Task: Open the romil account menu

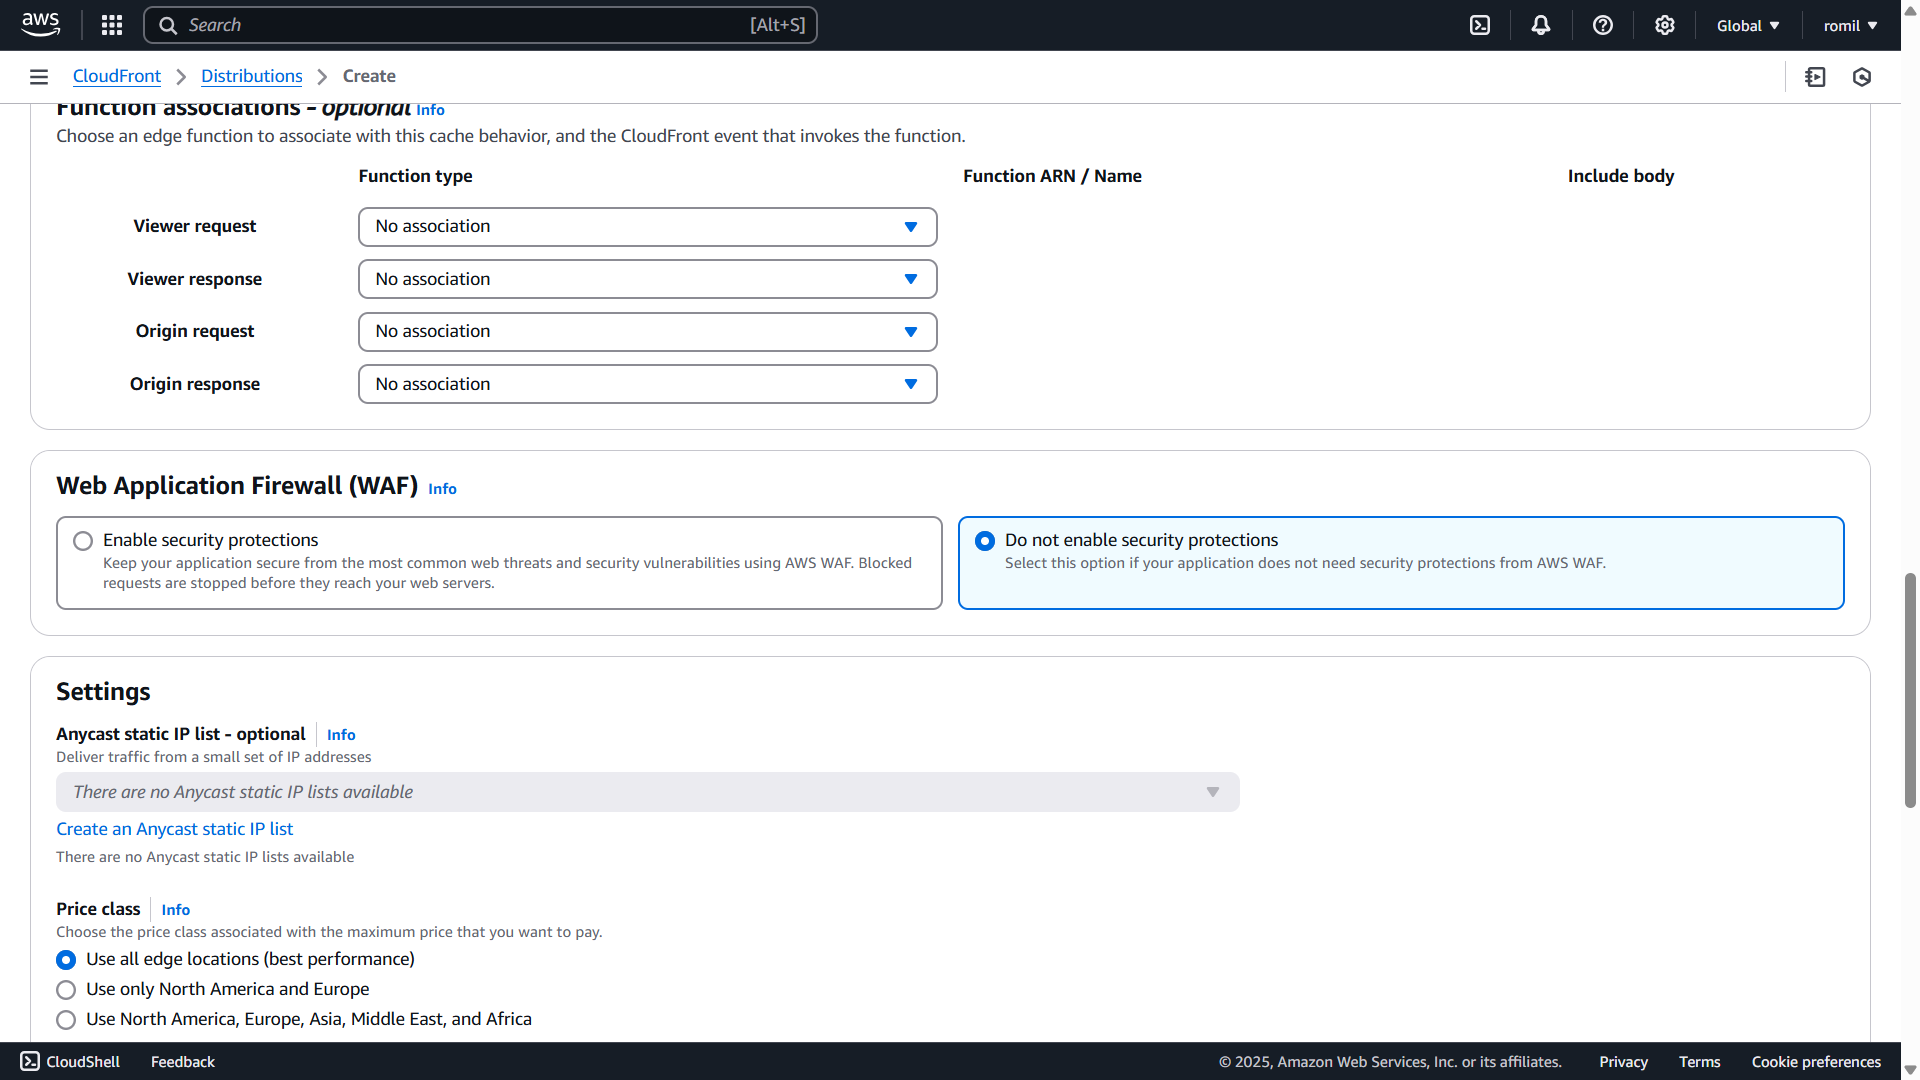Action: coord(1850,25)
